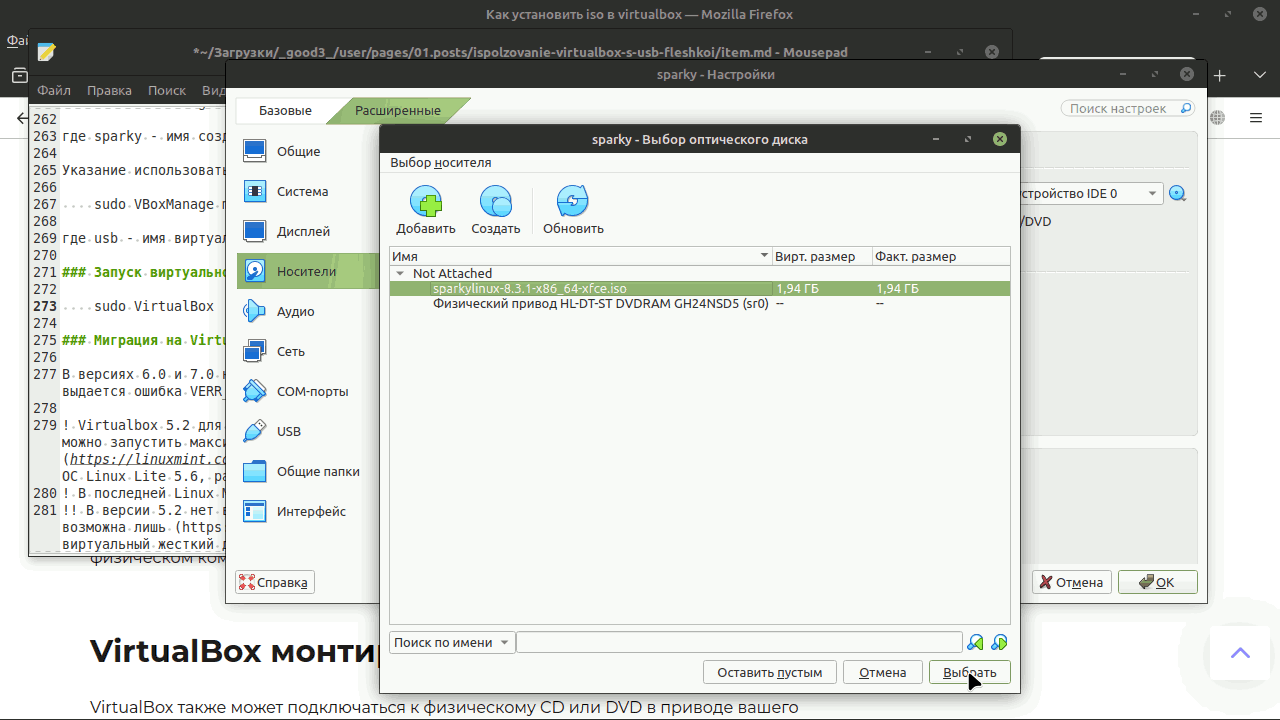This screenshot has height=720, width=1280.
Task: Sort by the Имя column header
Action: point(581,256)
